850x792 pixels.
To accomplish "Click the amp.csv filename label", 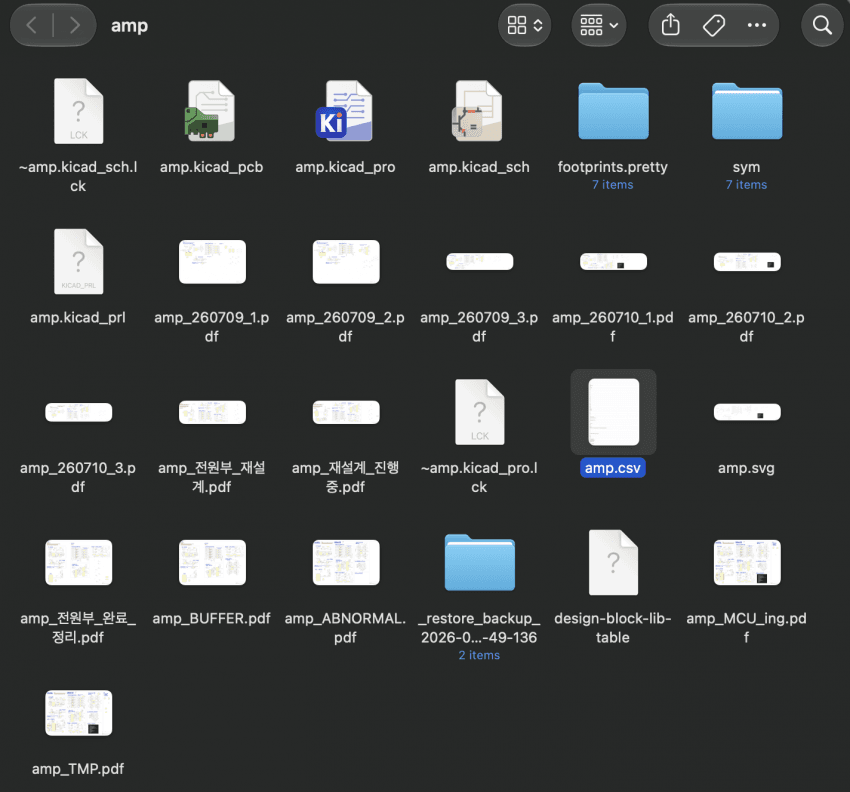I will (x=613, y=468).
